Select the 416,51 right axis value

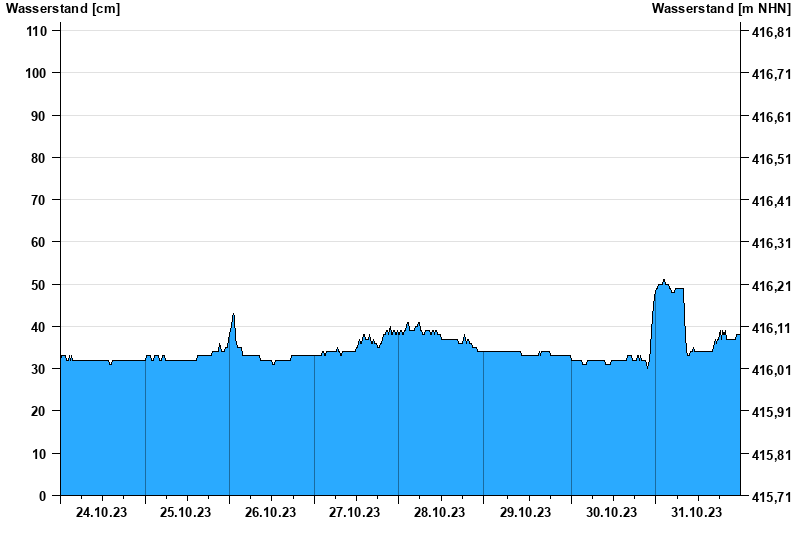tap(772, 159)
